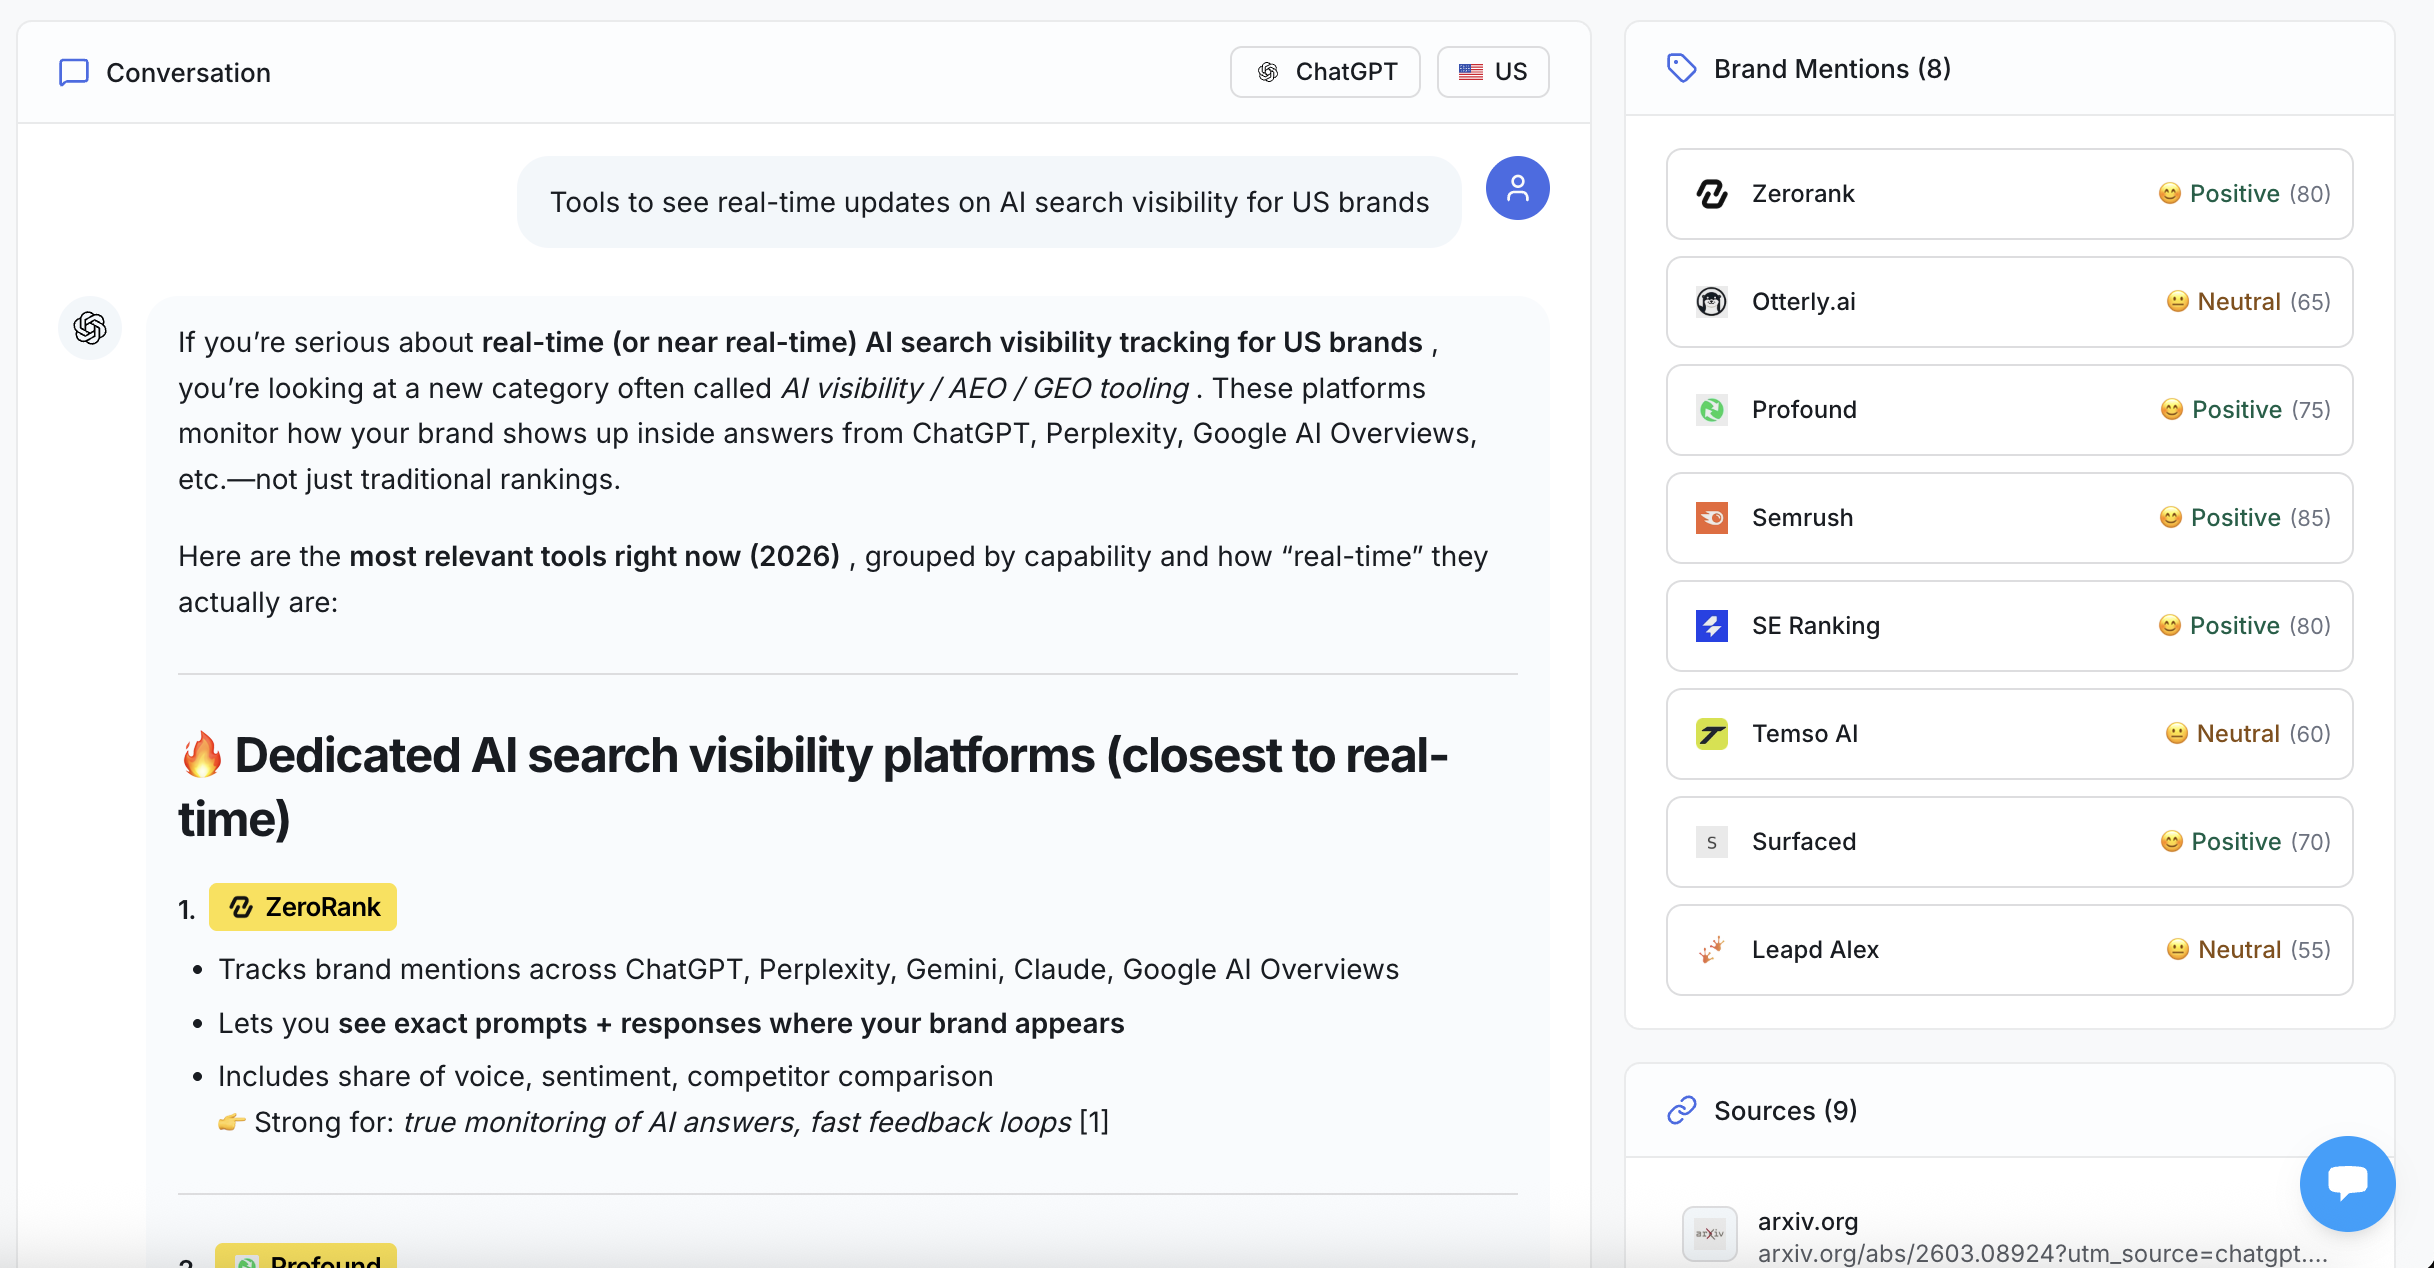Screen dimensions: 2434x1268
Task: Select the Zerorank brand mention card
Action: tap(2009, 194)
